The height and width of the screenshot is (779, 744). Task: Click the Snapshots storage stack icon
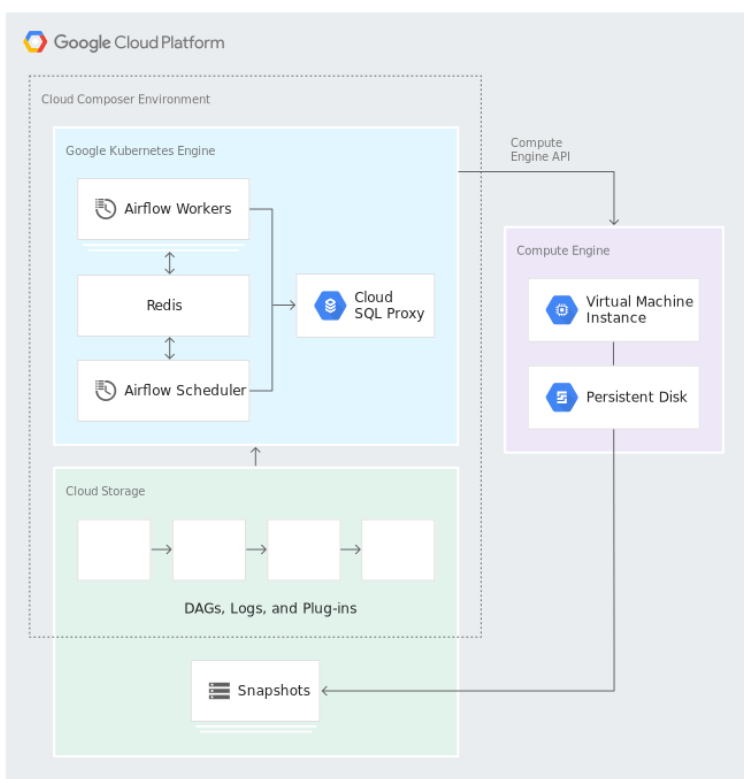pos(219,691)
